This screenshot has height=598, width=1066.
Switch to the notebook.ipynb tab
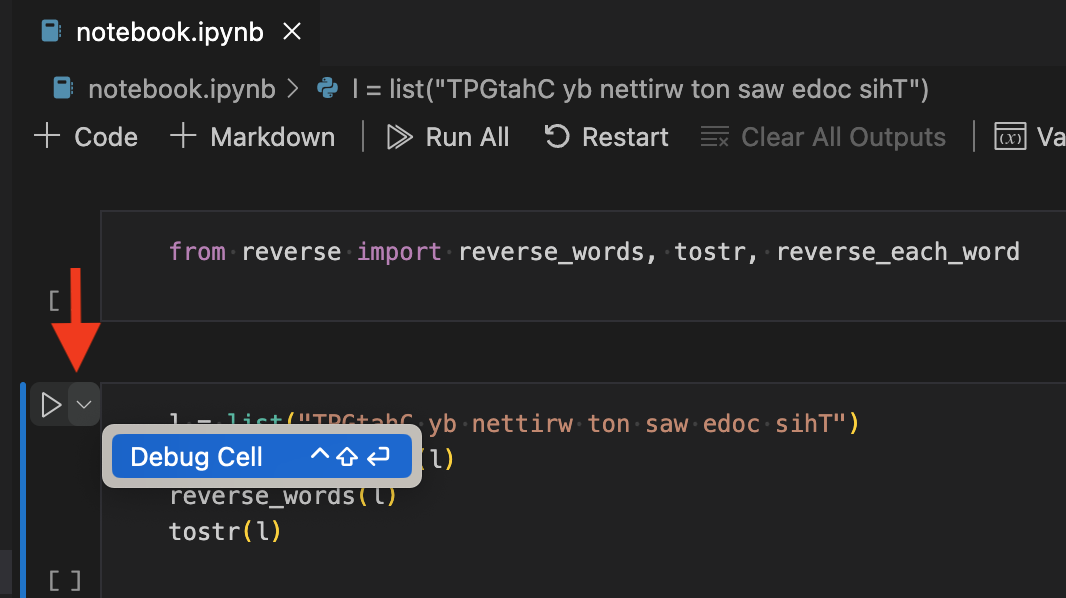click(169, 32)
